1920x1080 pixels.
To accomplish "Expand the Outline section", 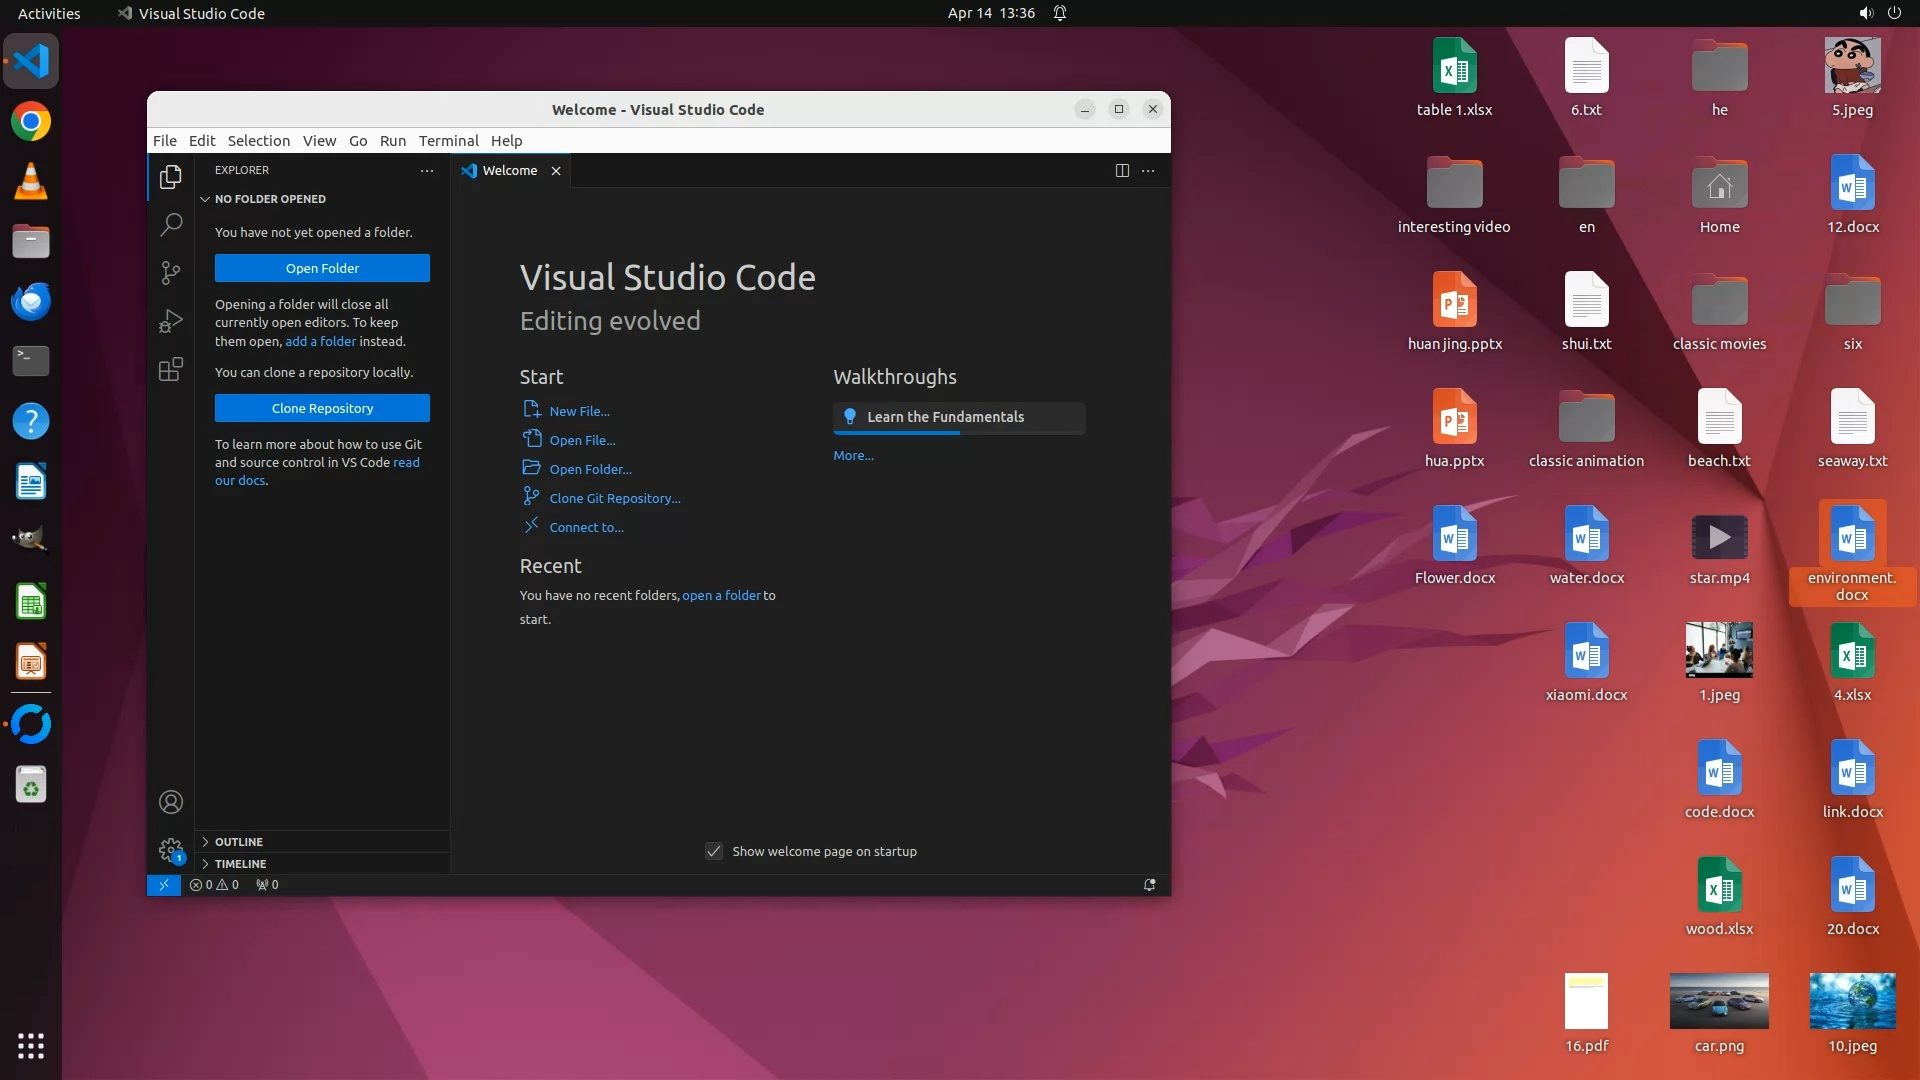I will [x=205, y=842].
